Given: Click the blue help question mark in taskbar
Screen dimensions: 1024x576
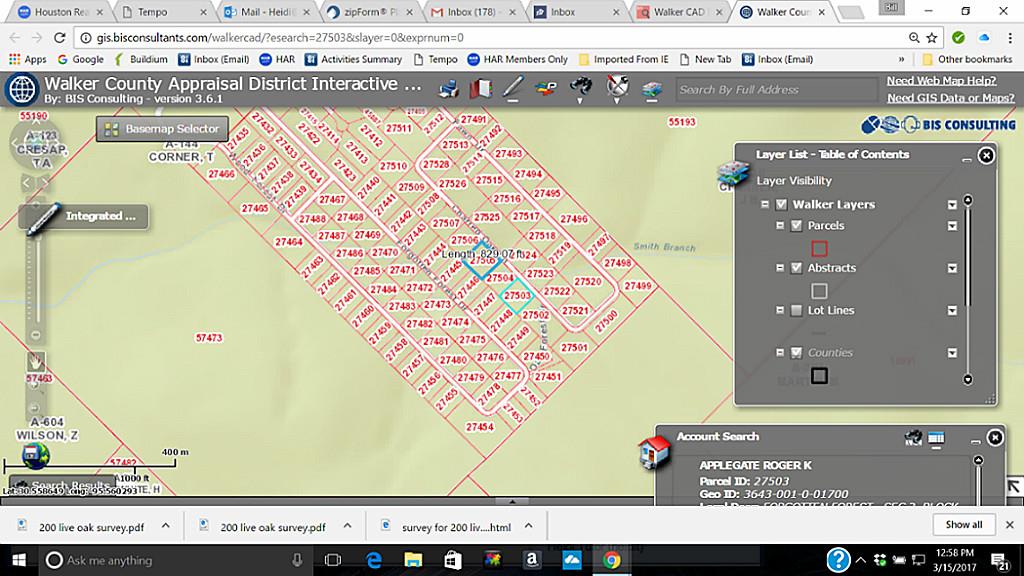Looking at the screenshot, I should click(x=839, y=560).
